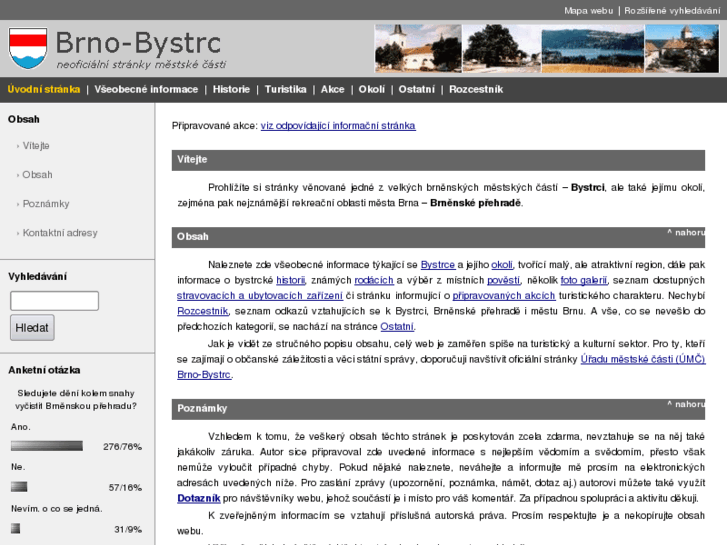Go to the Historie menu item
The height and width of the screenshot is (545, 727).
(231, 90)
